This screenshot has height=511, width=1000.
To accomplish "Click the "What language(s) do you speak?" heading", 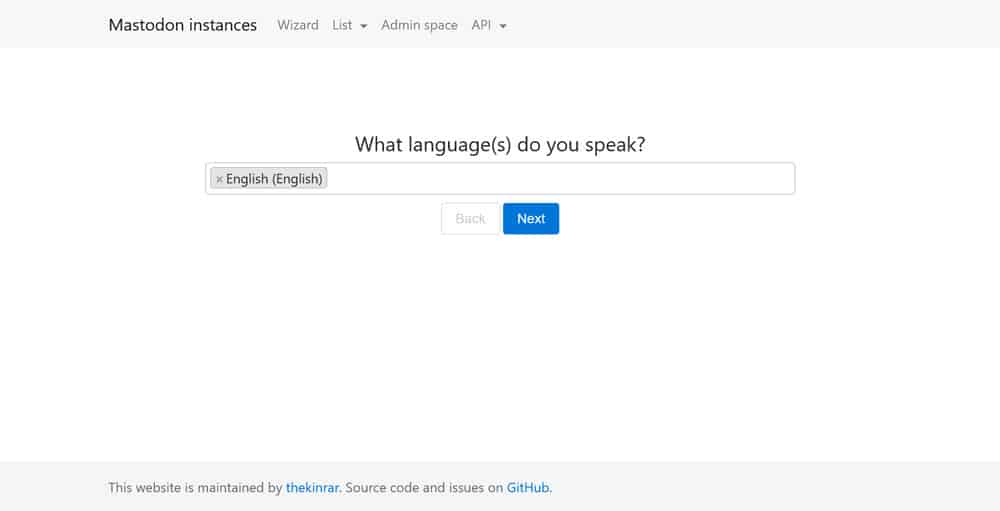I will click(500, 144).
